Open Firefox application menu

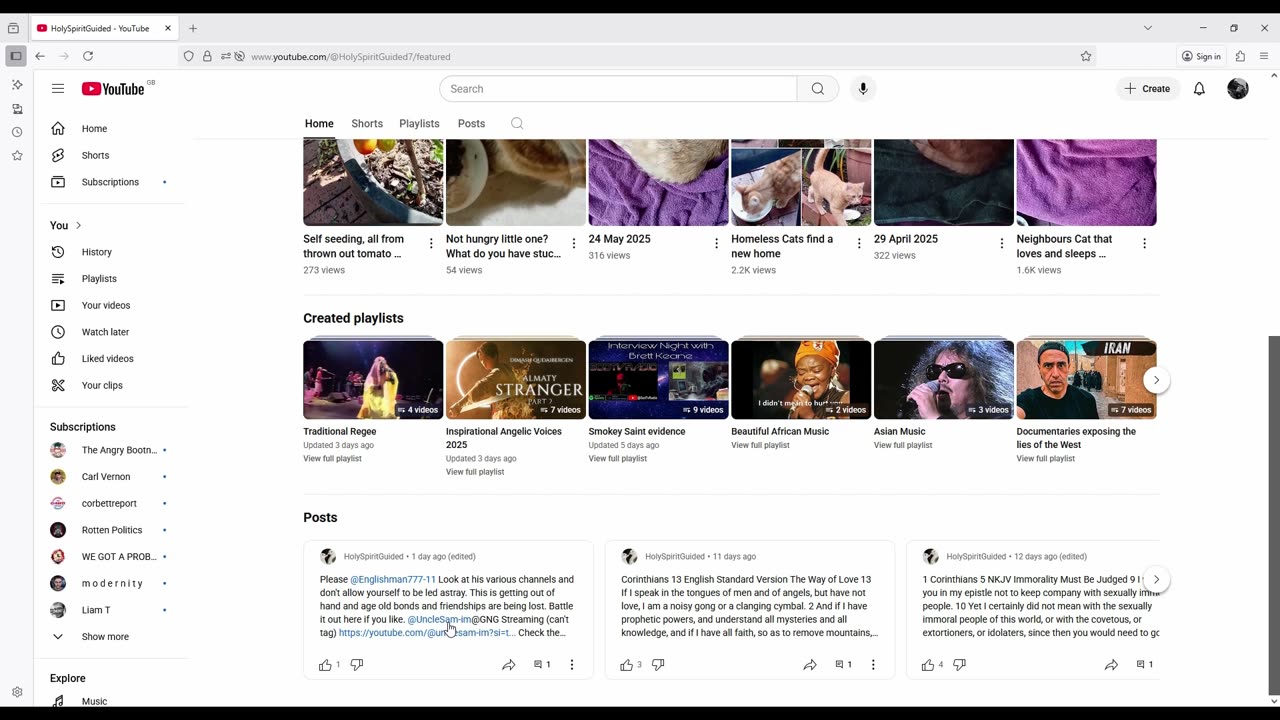coord(1264,57)
